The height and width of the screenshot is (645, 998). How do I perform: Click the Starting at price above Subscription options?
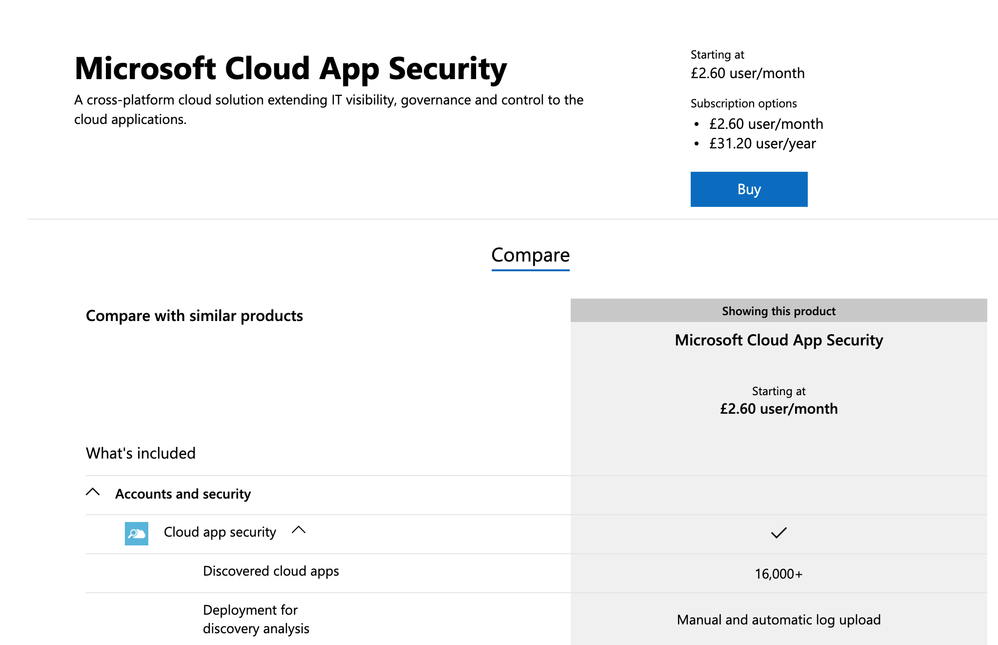747,73
